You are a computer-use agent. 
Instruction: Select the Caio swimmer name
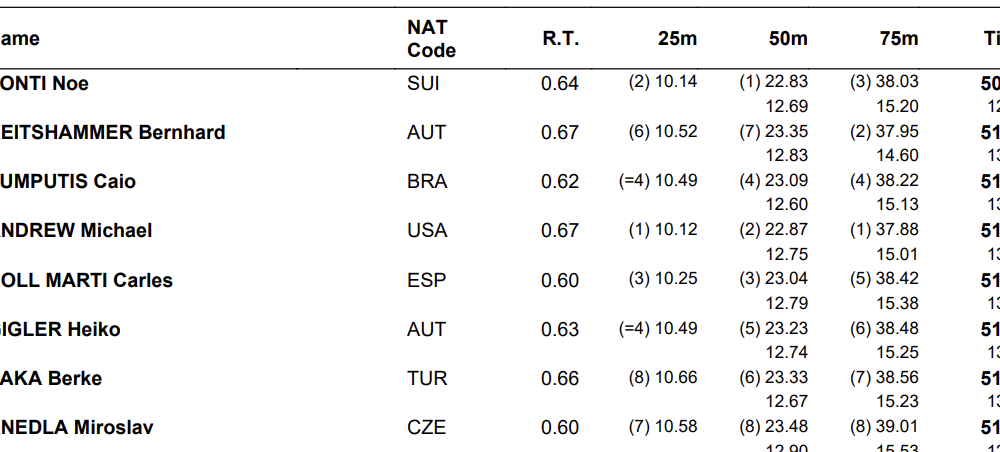pyautogui.click(x=68, y=181)
